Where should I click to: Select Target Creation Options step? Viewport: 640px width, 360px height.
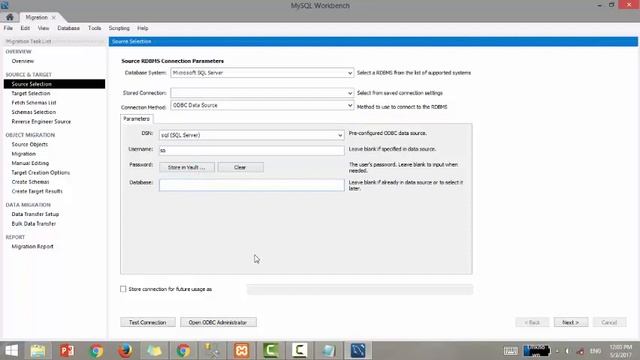[41, 173]
